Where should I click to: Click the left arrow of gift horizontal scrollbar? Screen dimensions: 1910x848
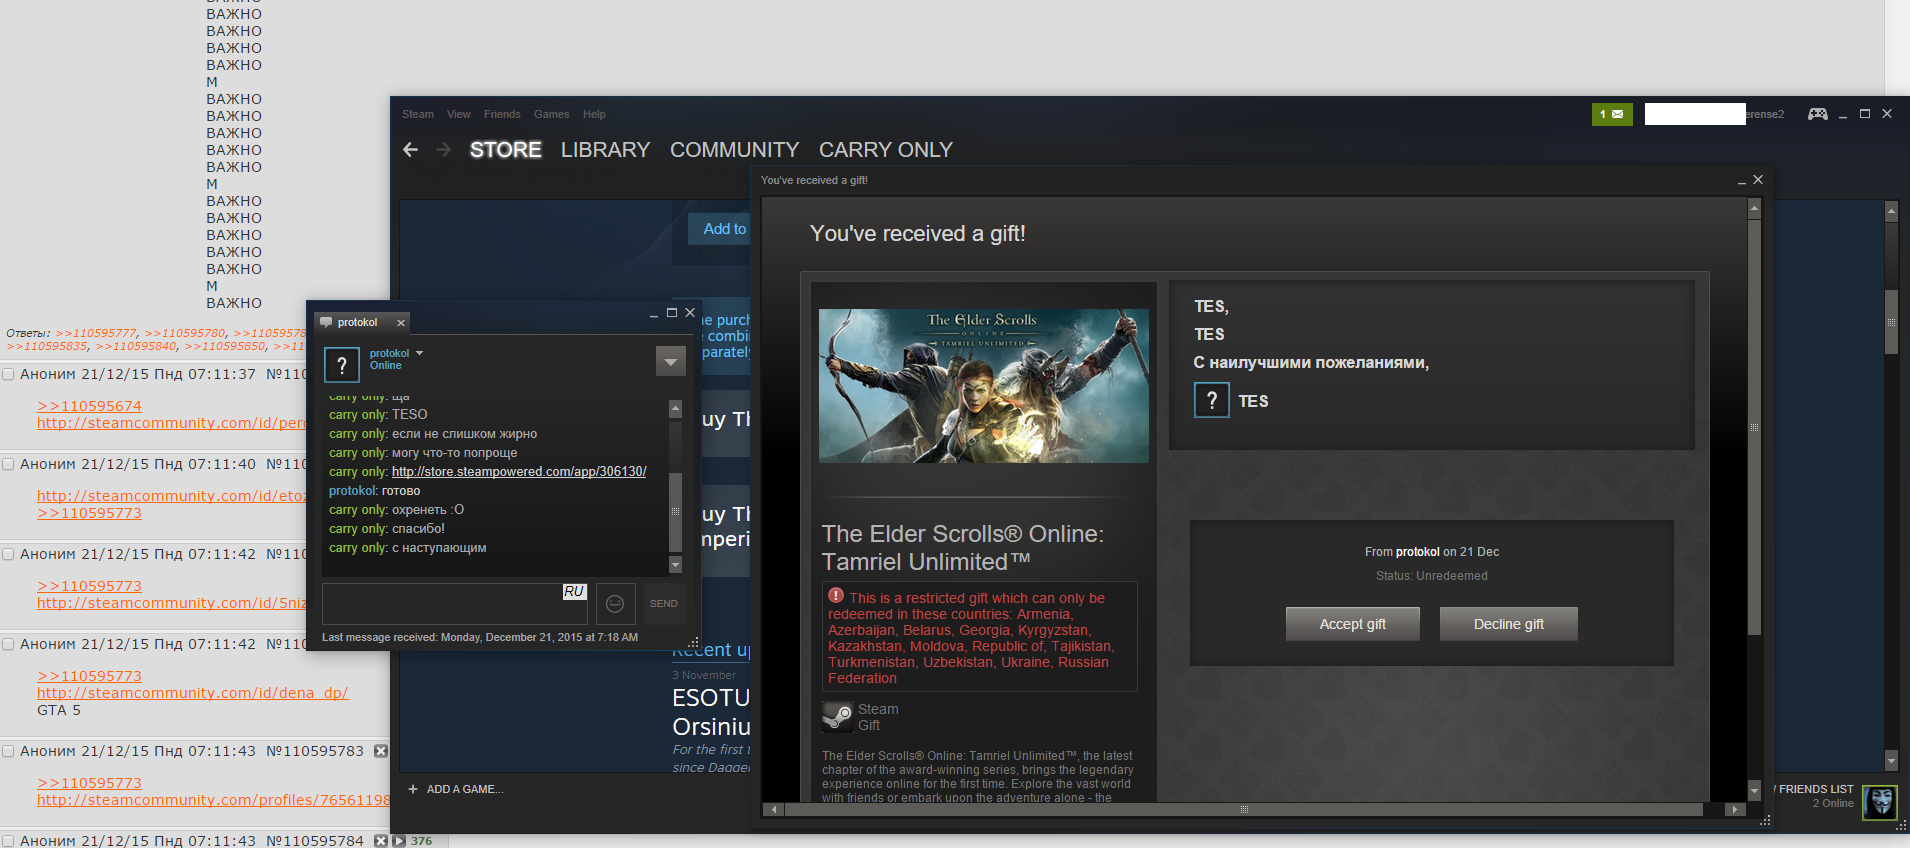pyautogui.click(x=774, y=809)
